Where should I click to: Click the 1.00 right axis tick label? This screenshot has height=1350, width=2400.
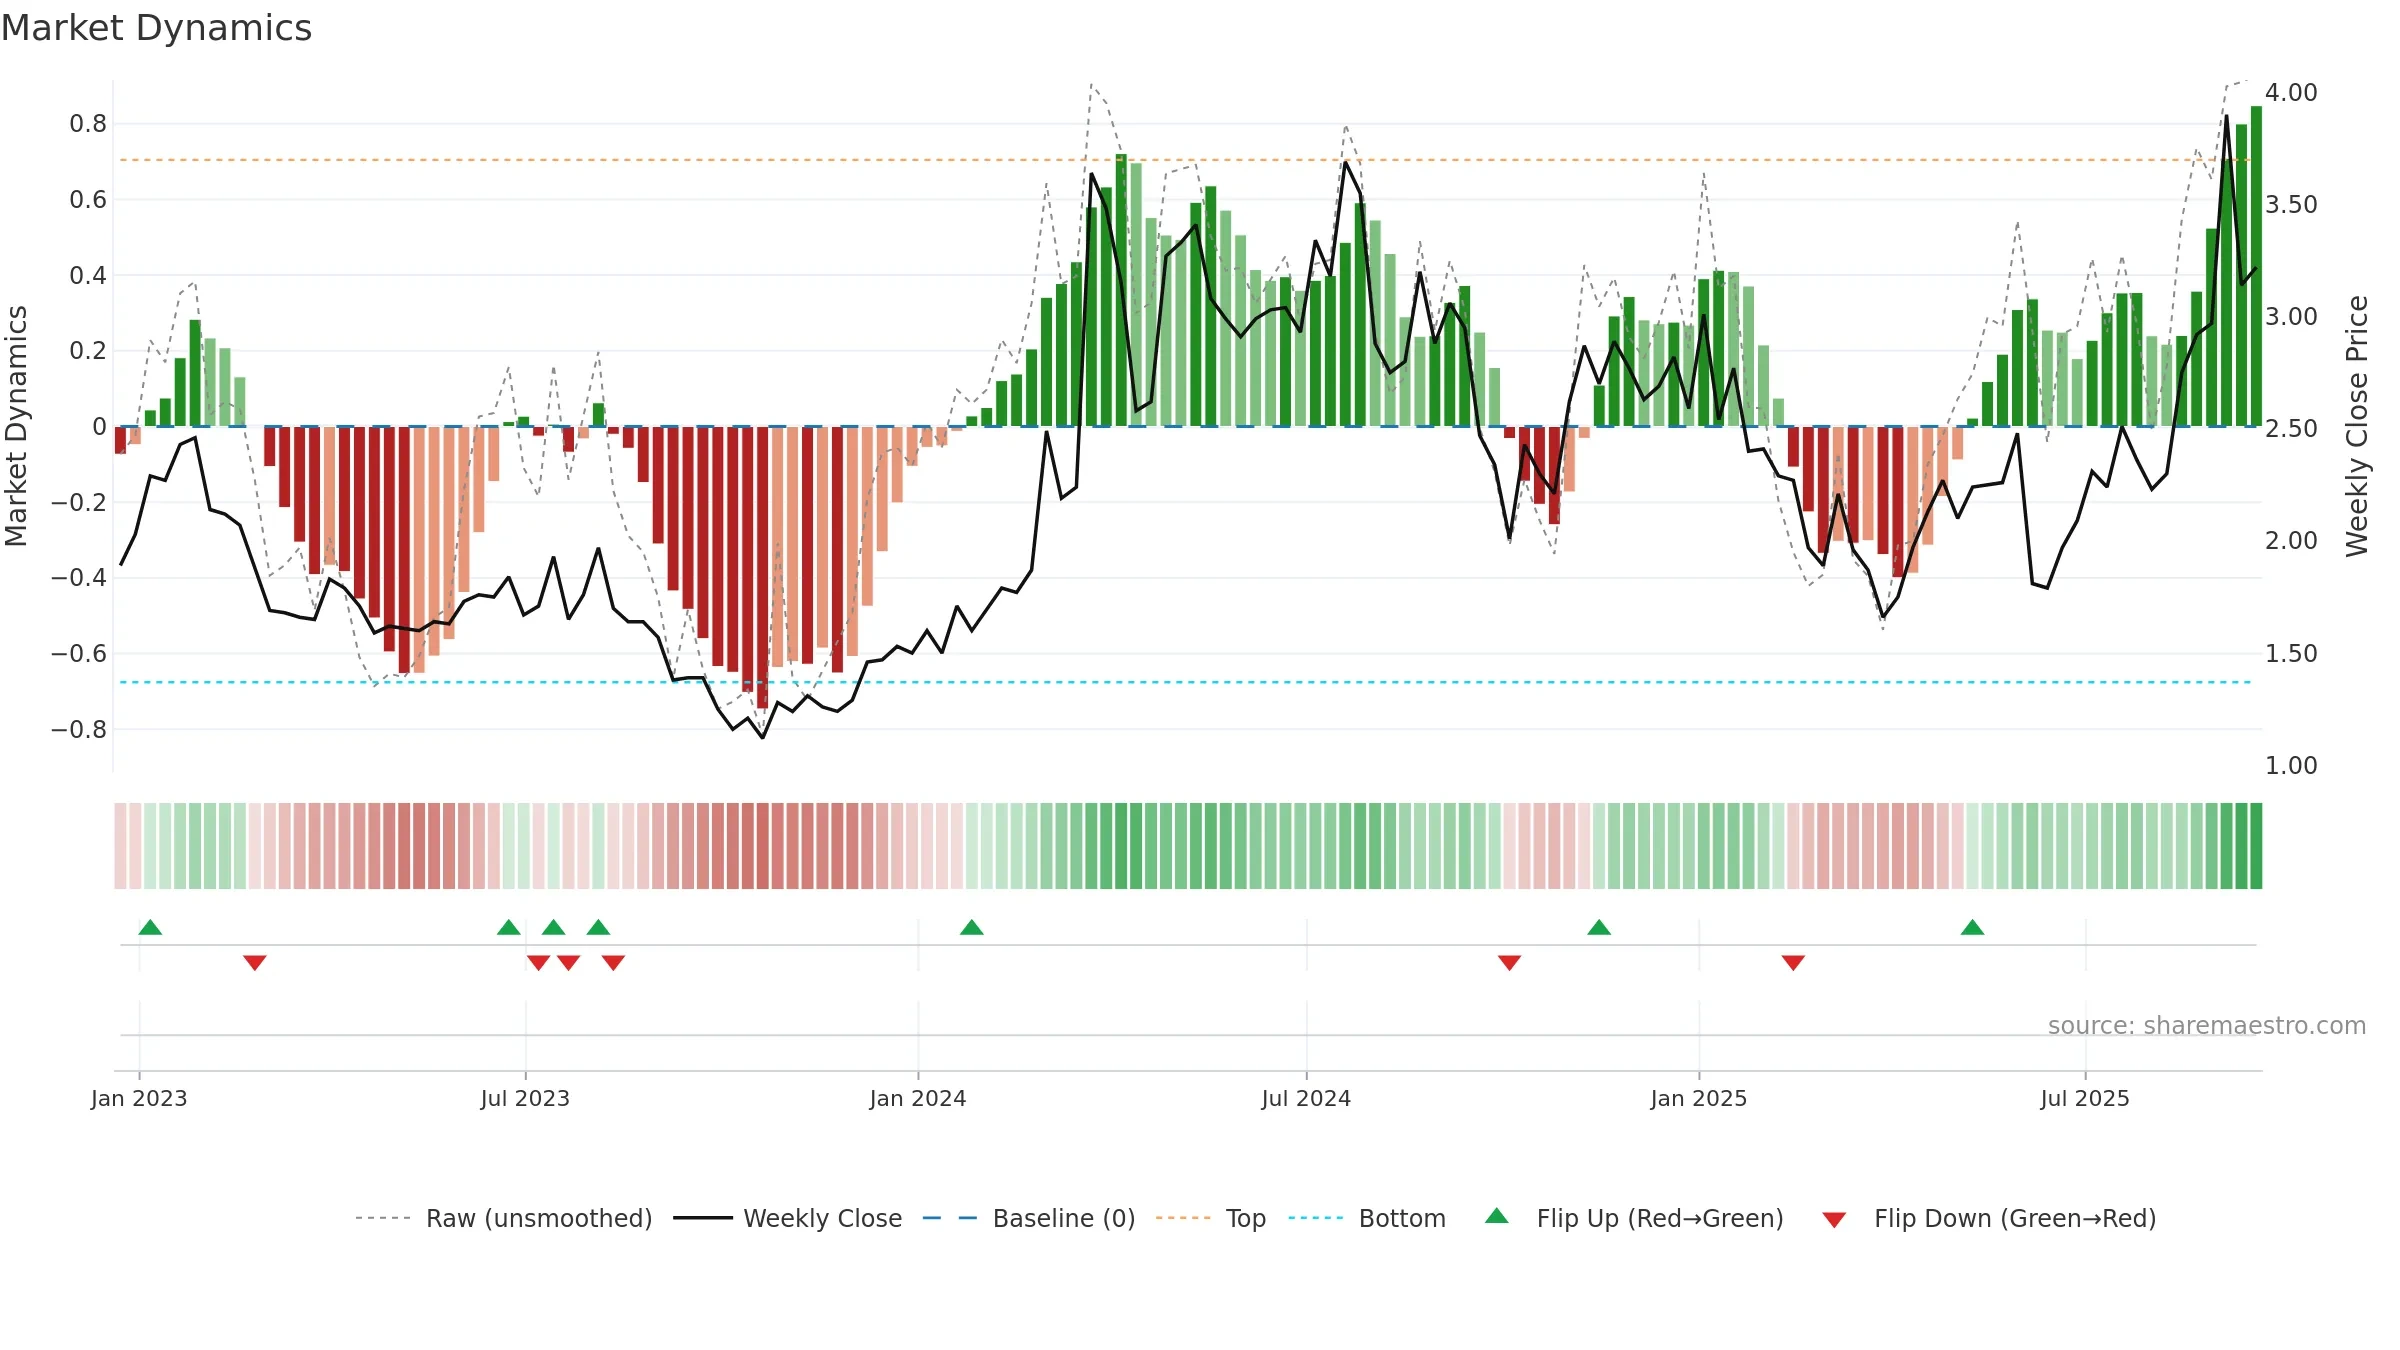(2291, 765)
